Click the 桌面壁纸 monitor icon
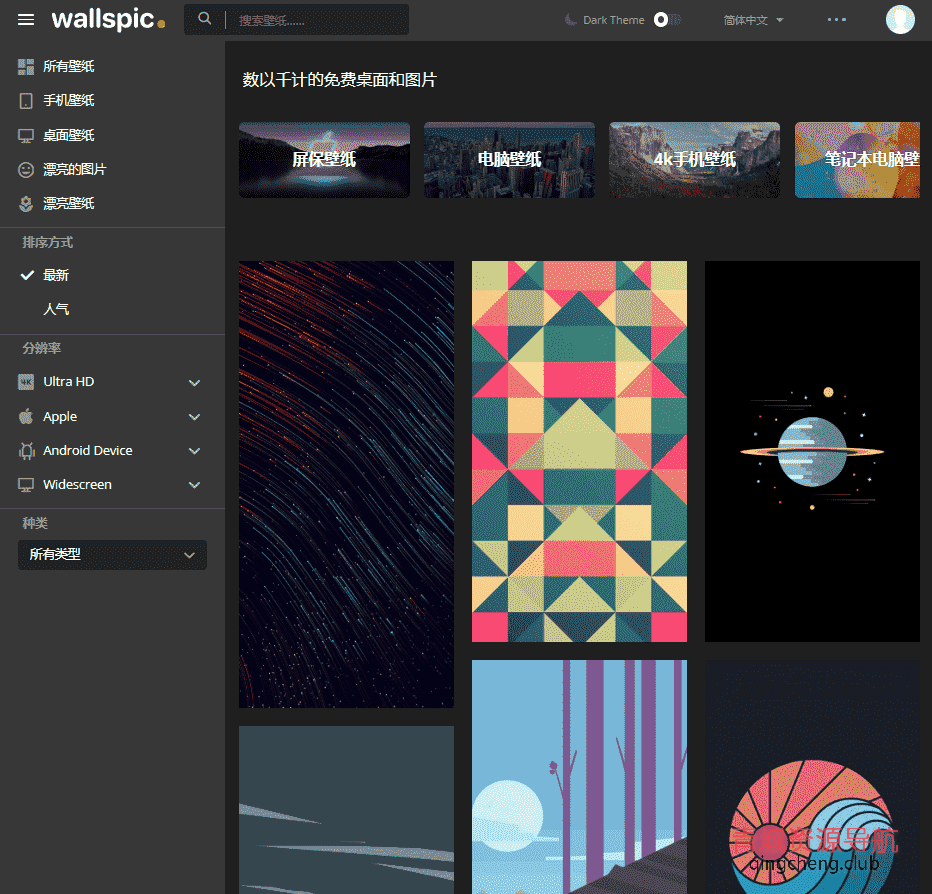The image size is (932, 894). coord(26,136)
